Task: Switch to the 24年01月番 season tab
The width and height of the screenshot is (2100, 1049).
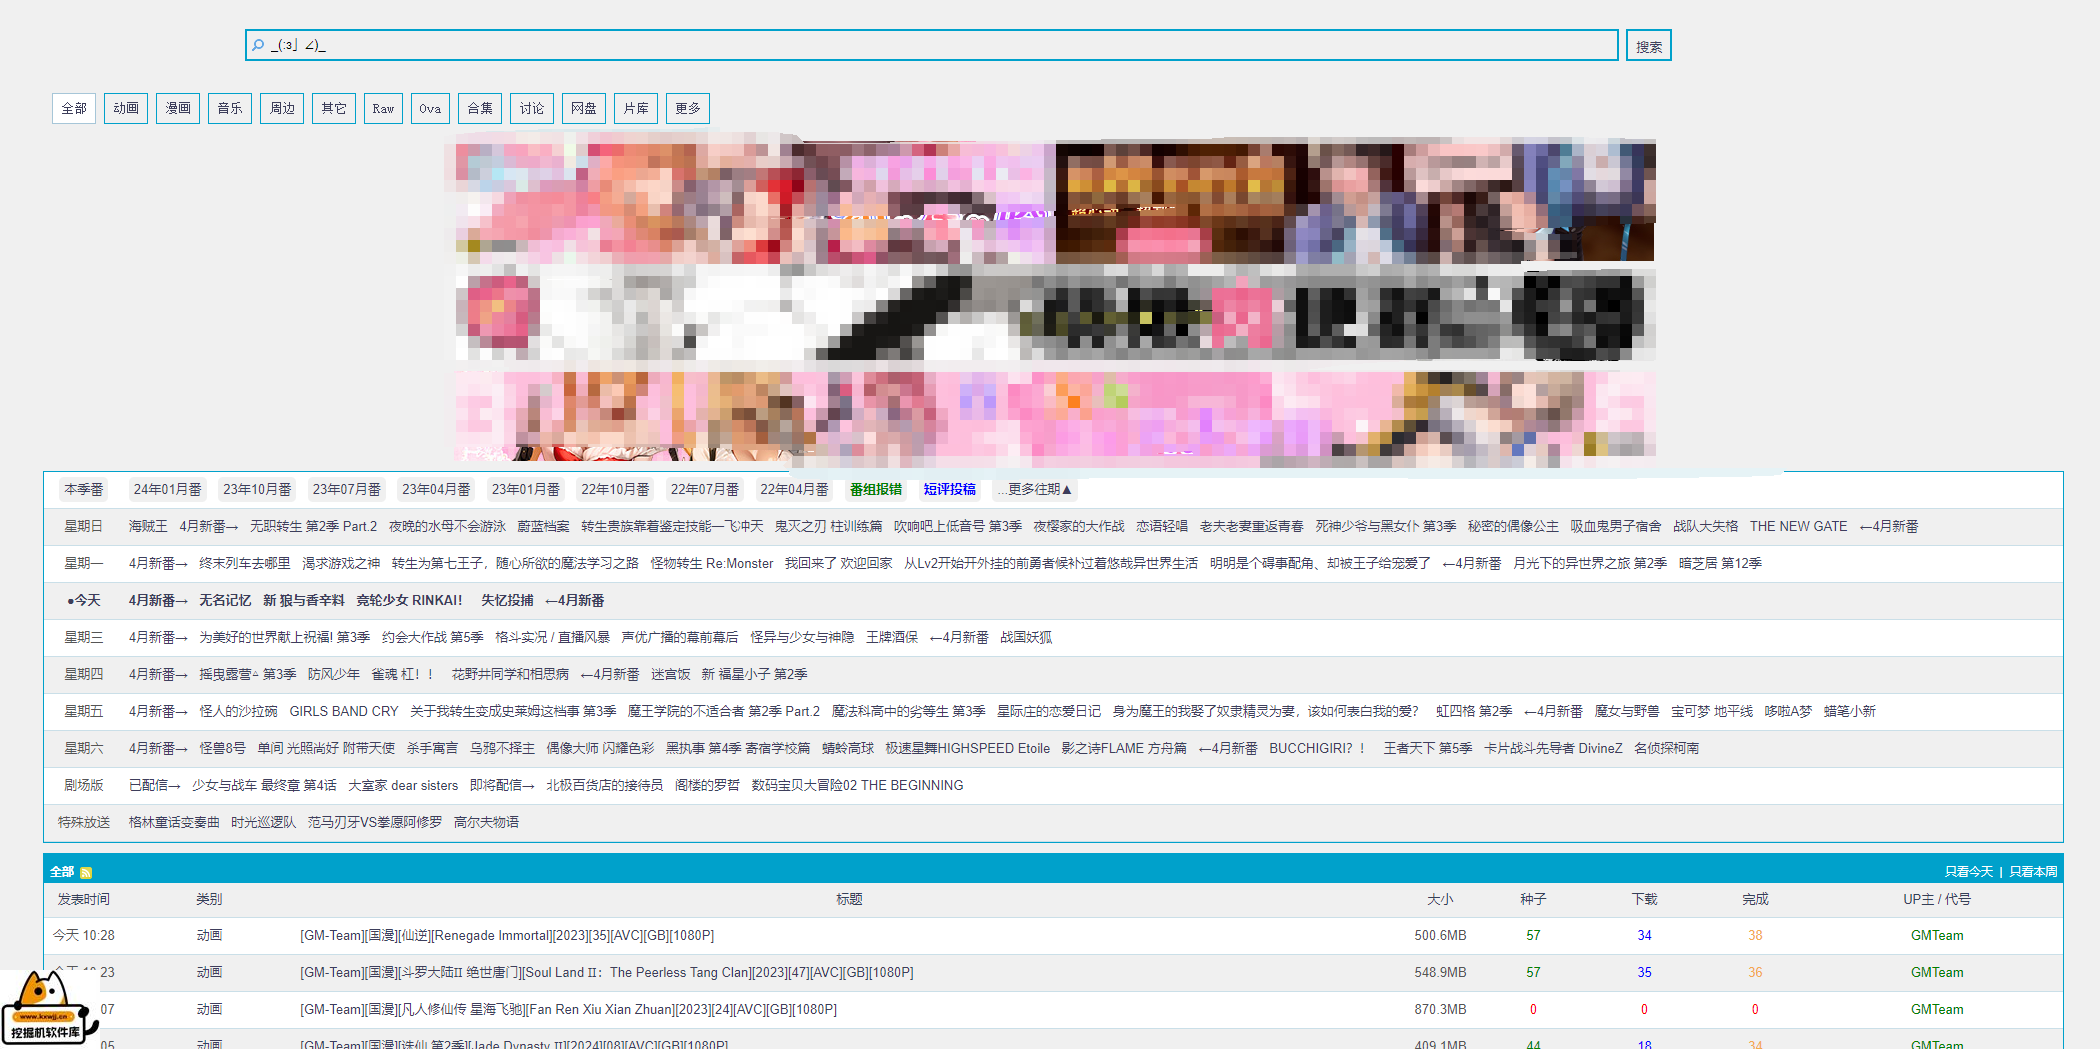Action: (x=167, y=490)
